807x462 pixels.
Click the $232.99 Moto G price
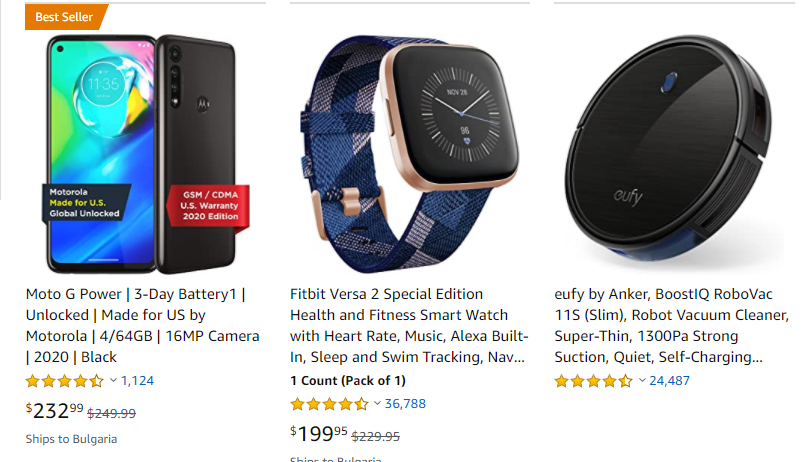(54, 410)
